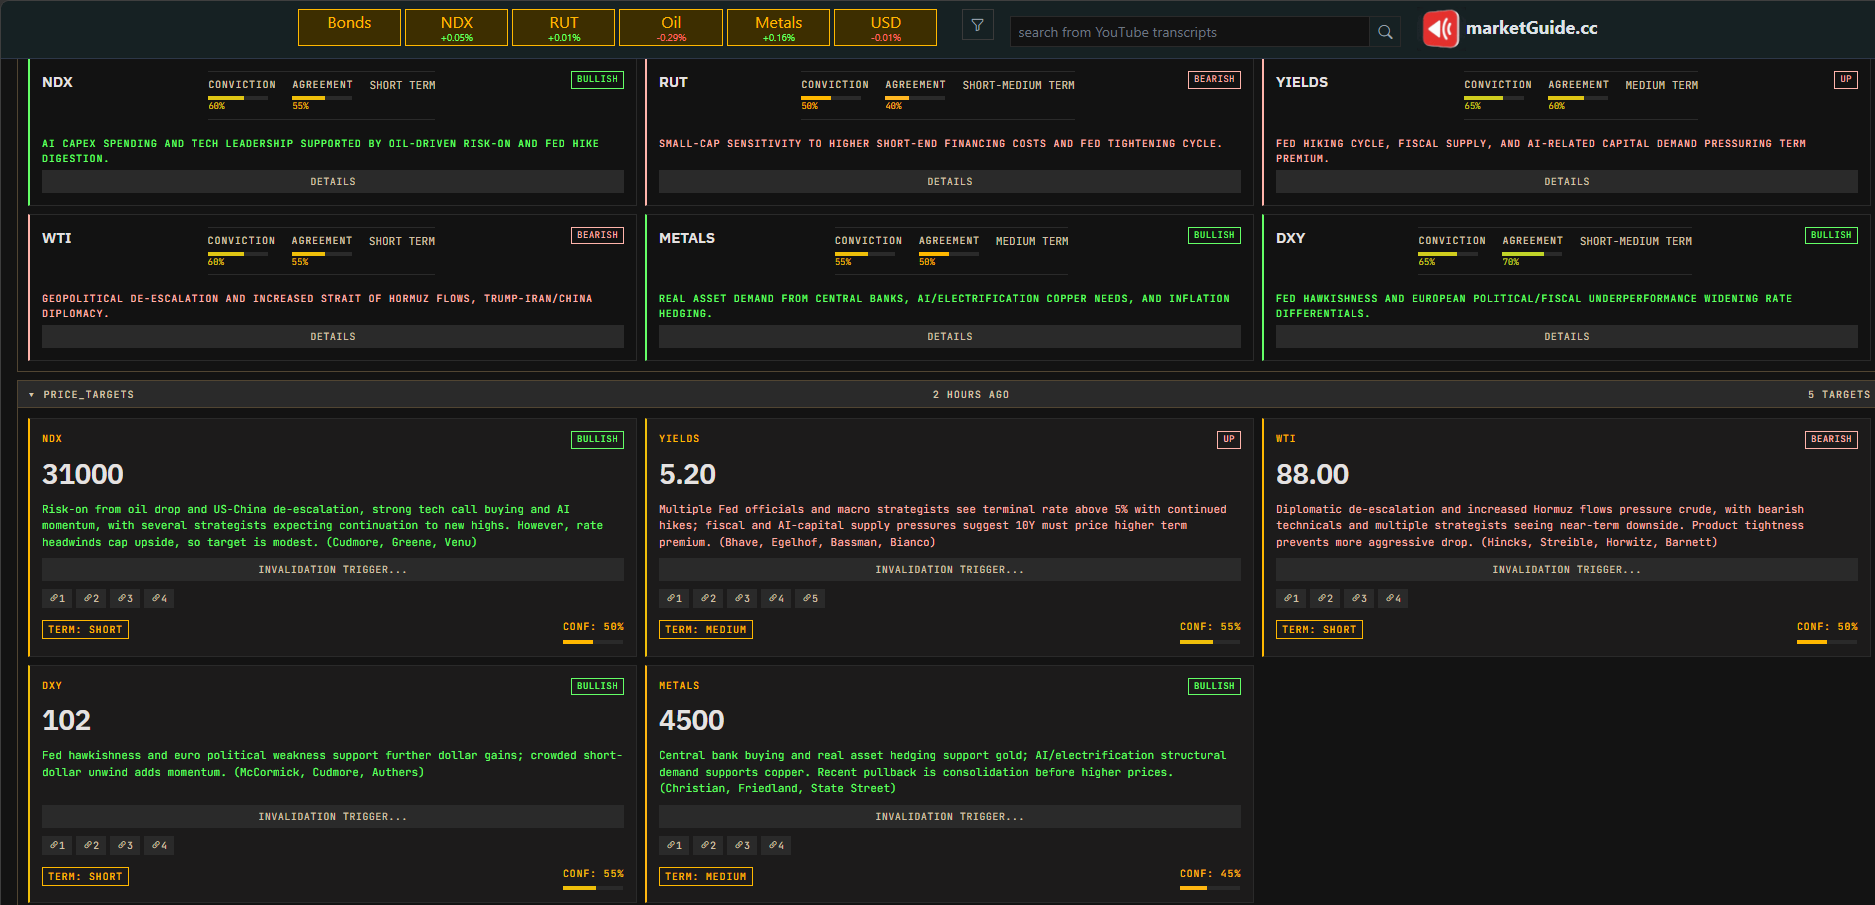Click the BULLISH badge on DXY 102 card
Viewport: 1875px width, 905px height.
[x=597, y=686]
